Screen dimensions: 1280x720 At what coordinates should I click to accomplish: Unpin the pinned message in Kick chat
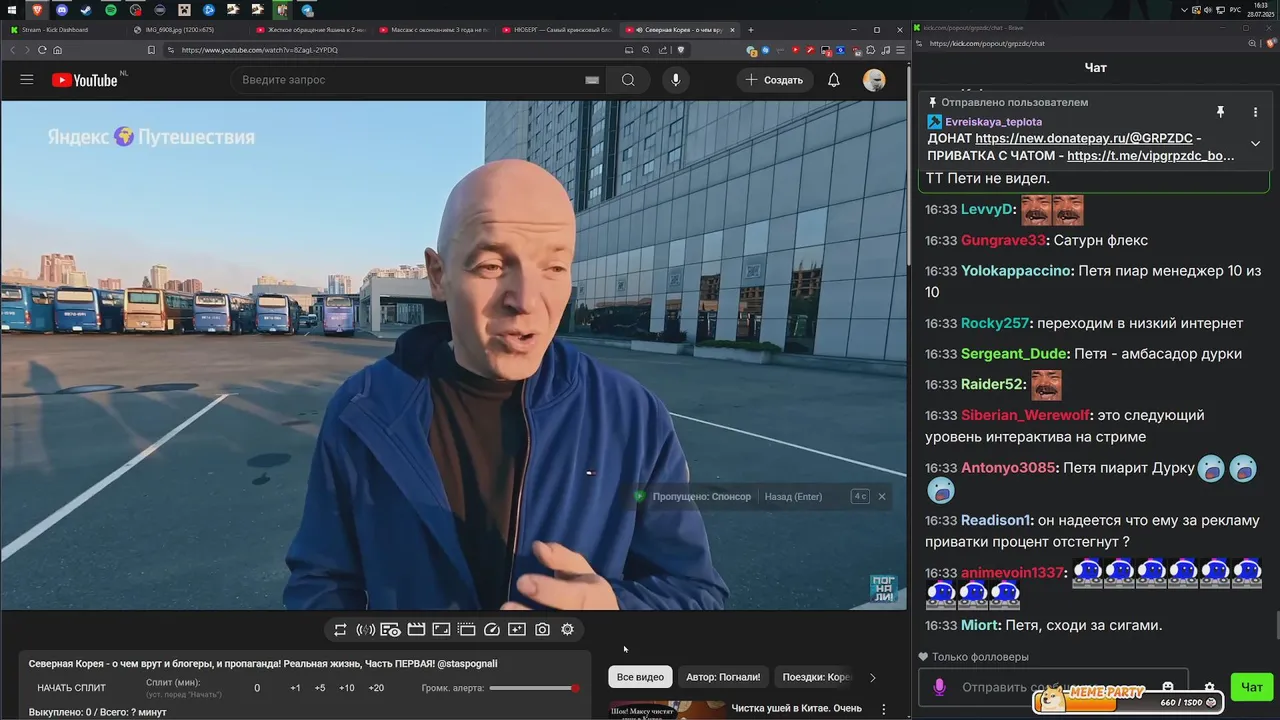[x=1220, y=112]
